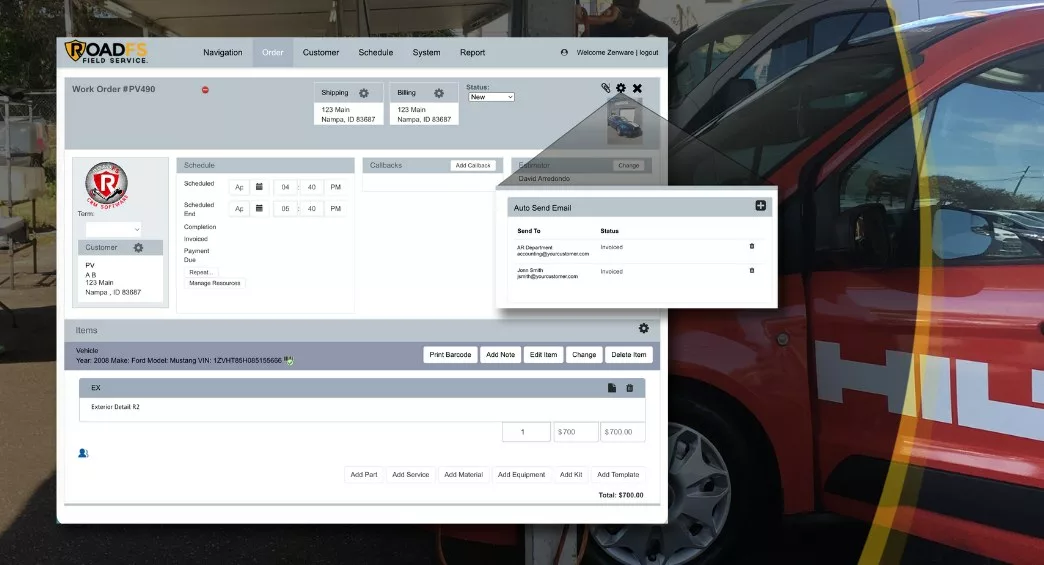Open the Customer menu in navigation bar
Screen dimensions: 1044x565
(x=321, y=53)
